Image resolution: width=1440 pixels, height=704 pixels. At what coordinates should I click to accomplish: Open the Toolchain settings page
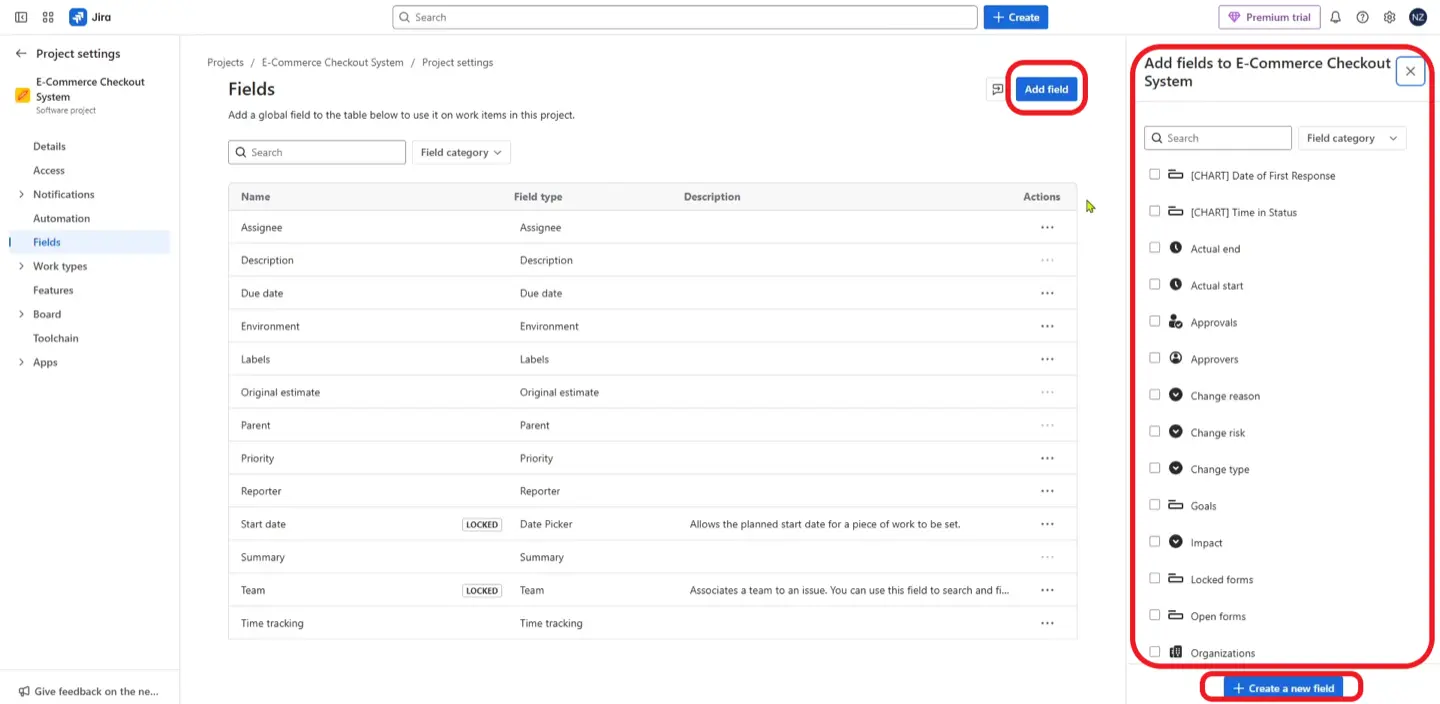56,338
